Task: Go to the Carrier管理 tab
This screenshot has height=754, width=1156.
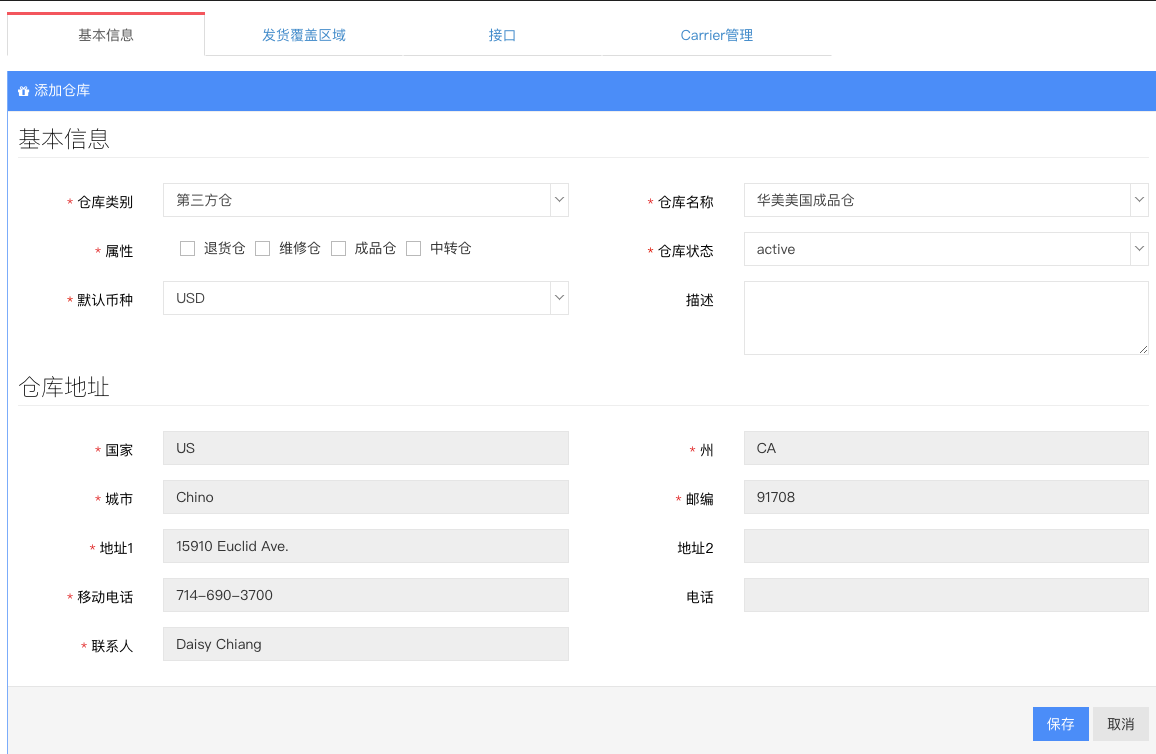Action: (x=717, y=35)
